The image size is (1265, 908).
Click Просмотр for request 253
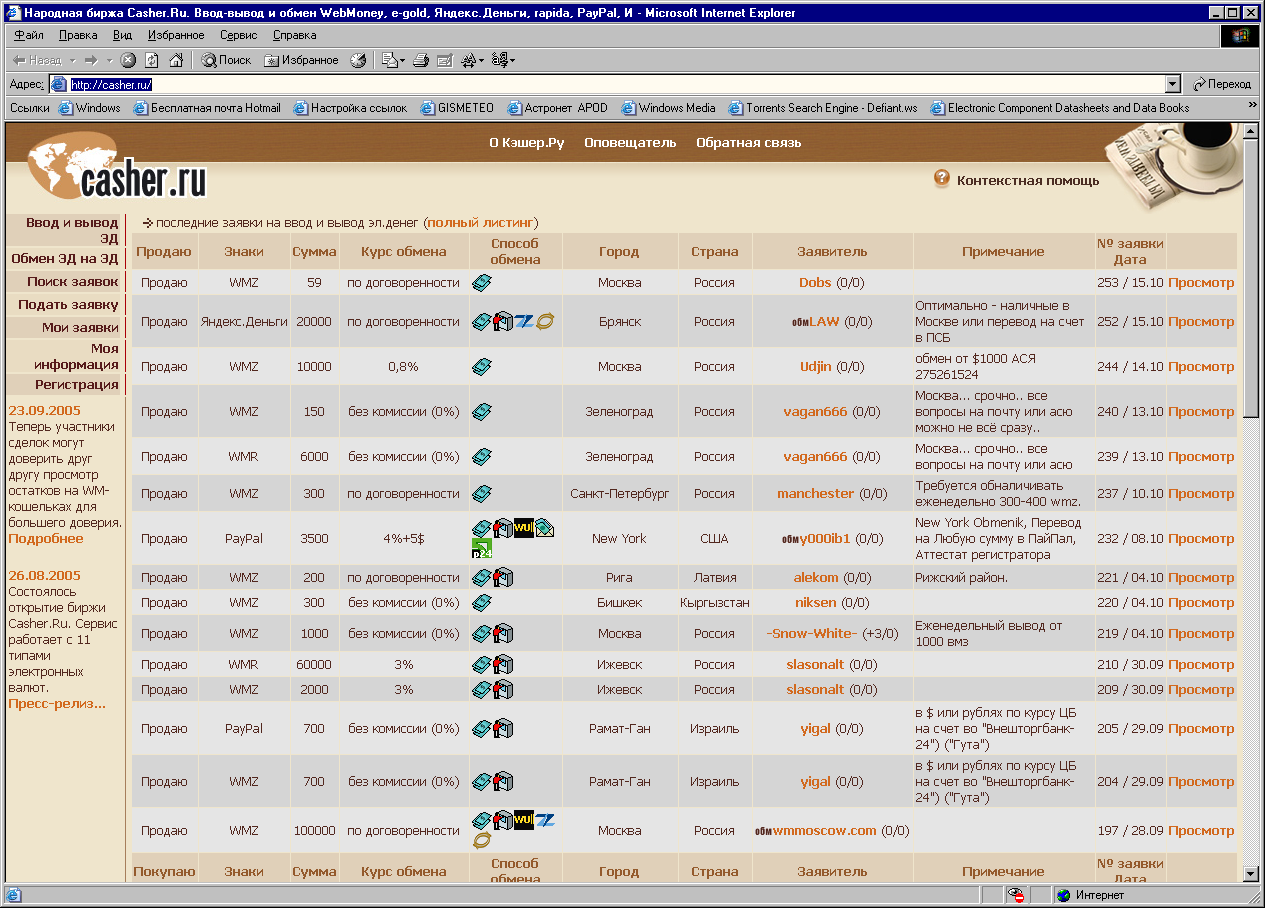pos(1201,283)
